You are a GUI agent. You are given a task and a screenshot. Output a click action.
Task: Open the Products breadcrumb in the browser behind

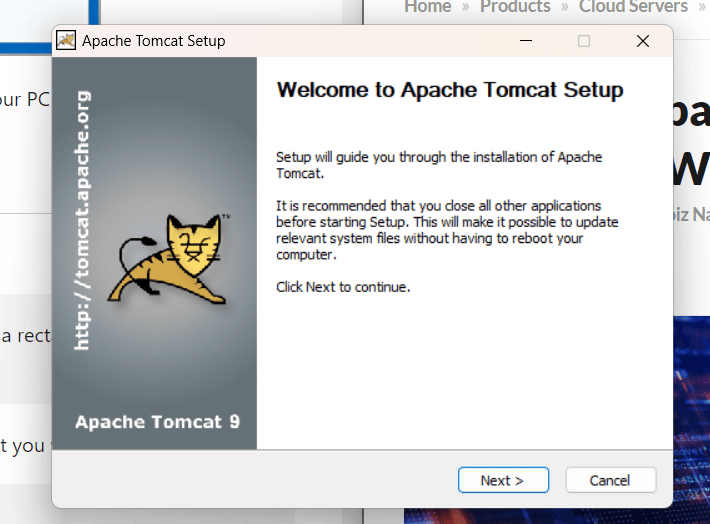click(515, 7)
